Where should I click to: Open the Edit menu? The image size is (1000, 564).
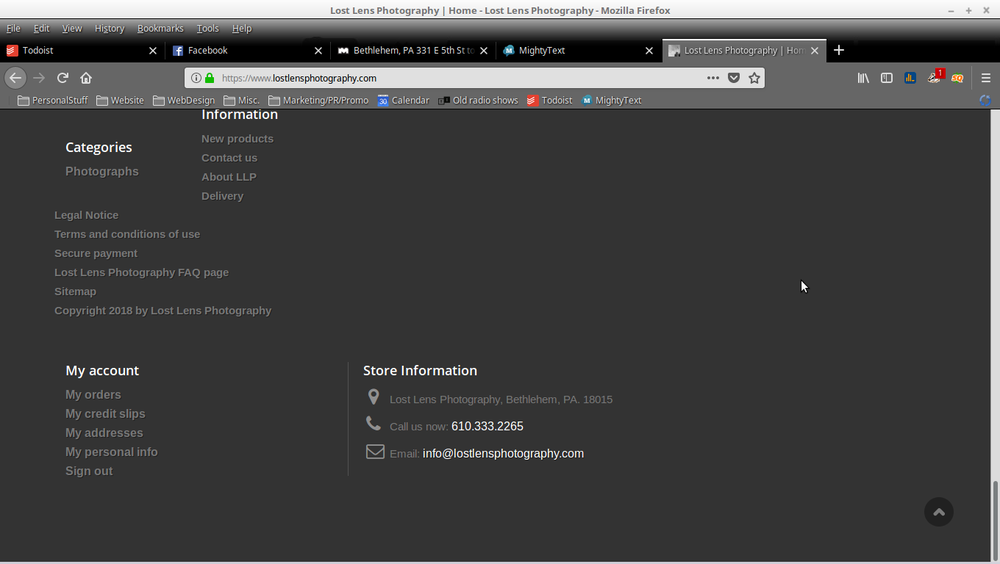[x=41, y=28]
